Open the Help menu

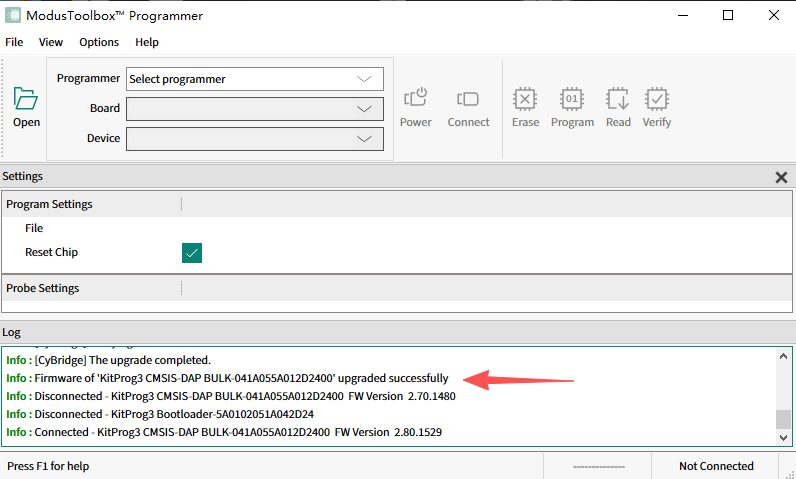coord(147,42)
